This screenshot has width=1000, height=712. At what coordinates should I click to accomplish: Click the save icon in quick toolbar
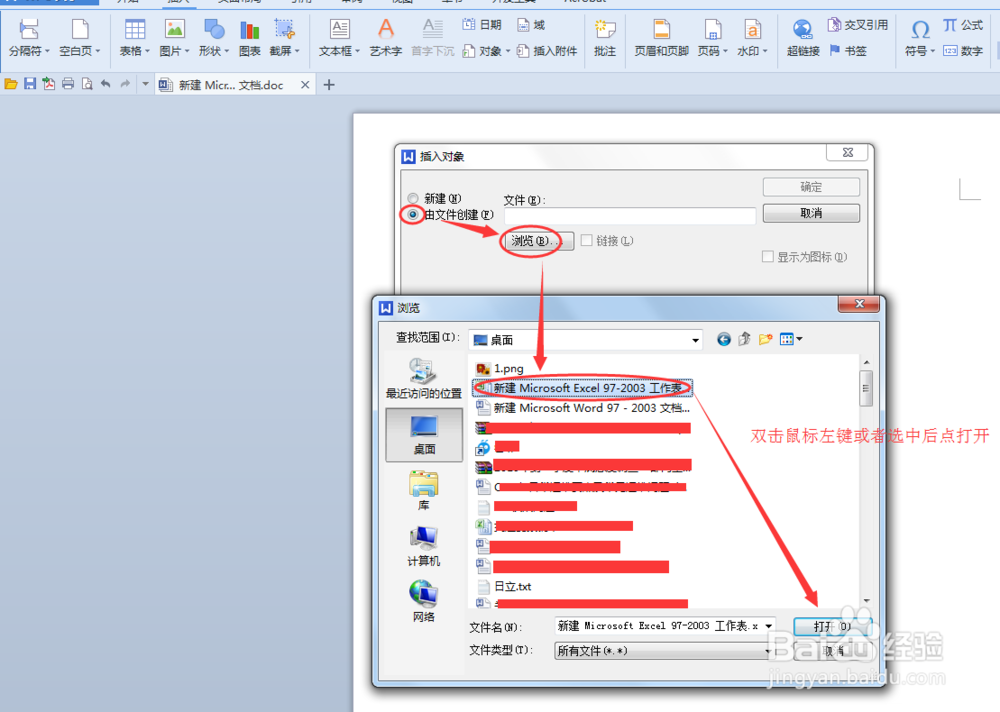coord(30,84)
